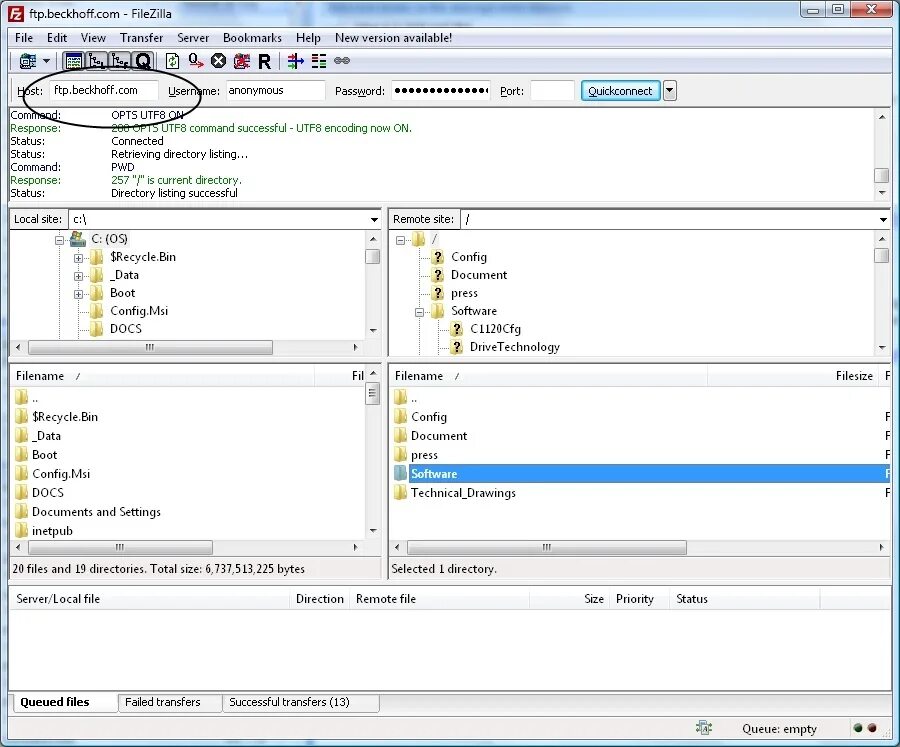Open the Help menu
Viewport: 900px width, 747px height.
pyautogui.click(x=308, y=38)
